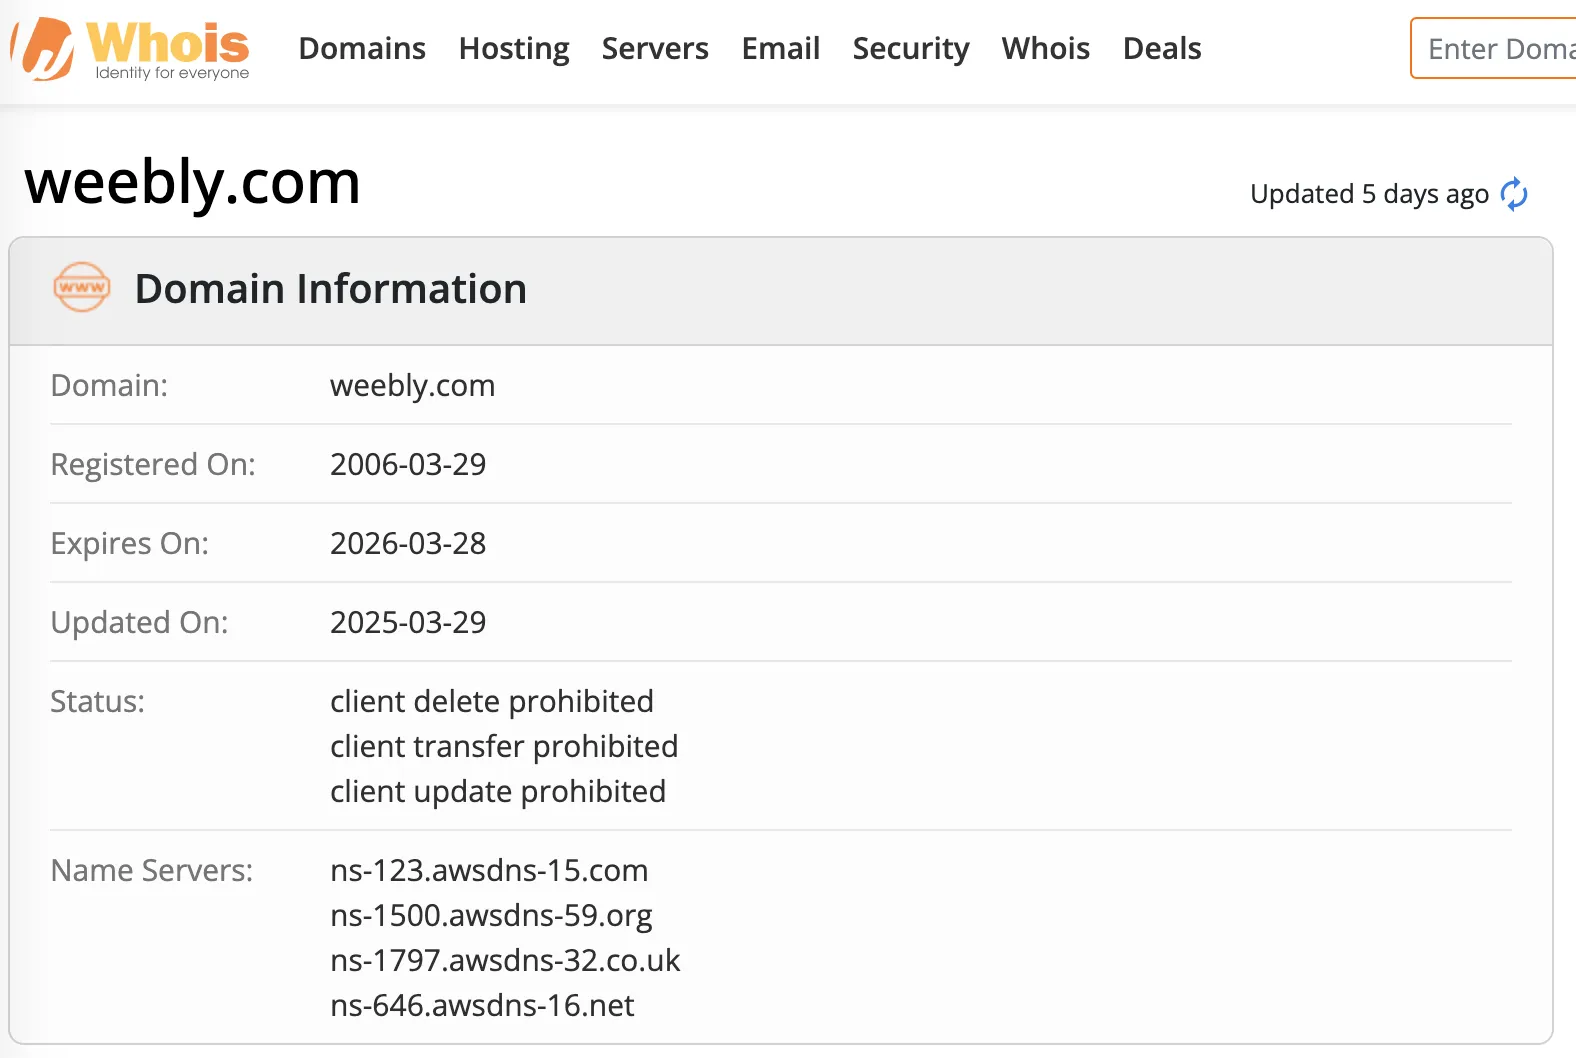1576x1058 pixels.
Task: Click the 'Name Servers:' label
Action: pyautogui.click(x=152, y=870)
